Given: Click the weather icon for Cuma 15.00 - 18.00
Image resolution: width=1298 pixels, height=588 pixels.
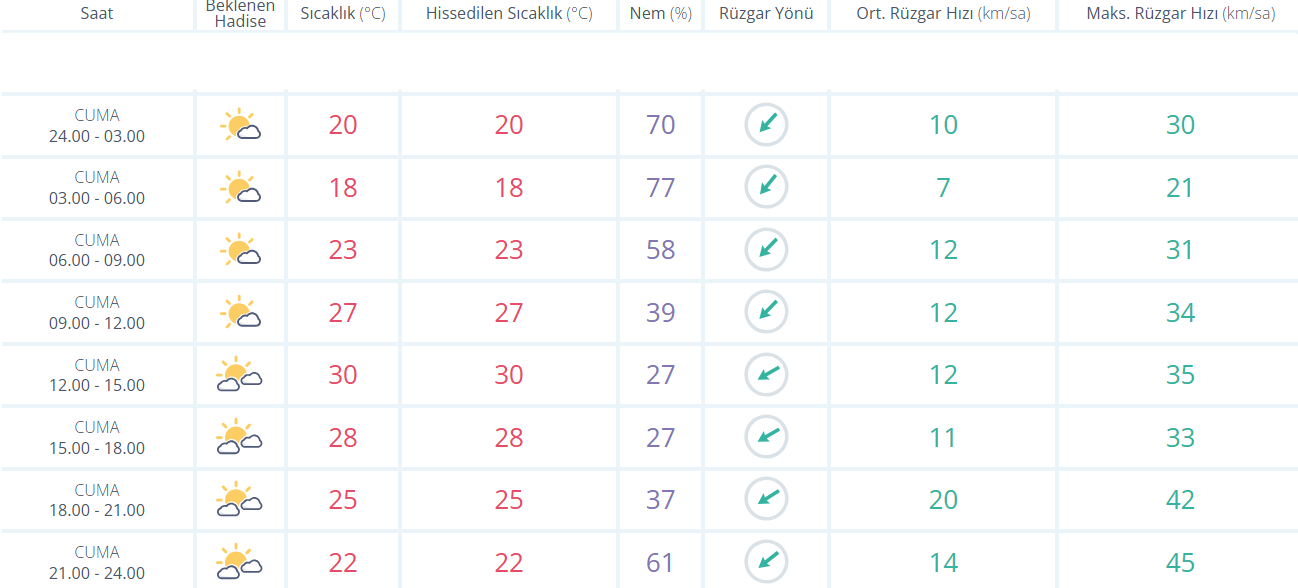Looking at the screenshot, I should (240, 437).
